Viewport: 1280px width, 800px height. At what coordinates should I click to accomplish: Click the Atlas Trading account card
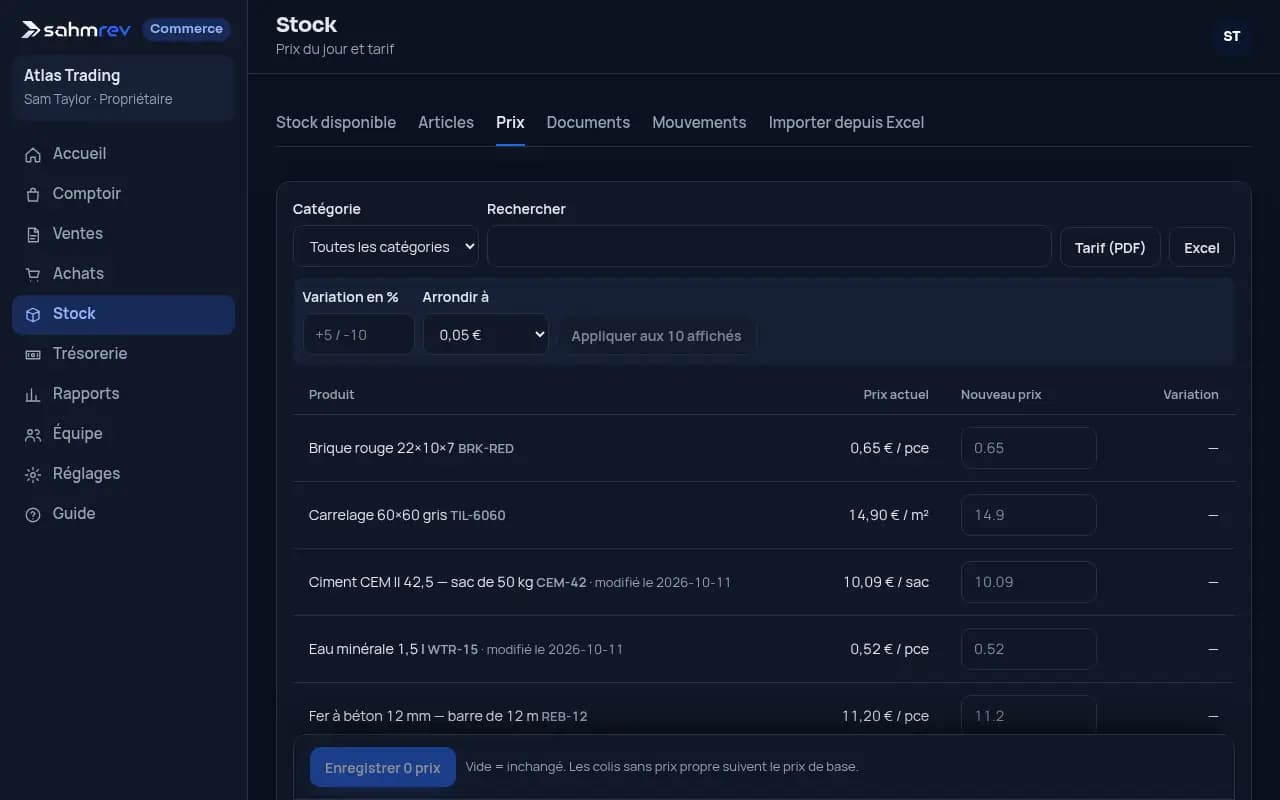(x=123, y=87)
